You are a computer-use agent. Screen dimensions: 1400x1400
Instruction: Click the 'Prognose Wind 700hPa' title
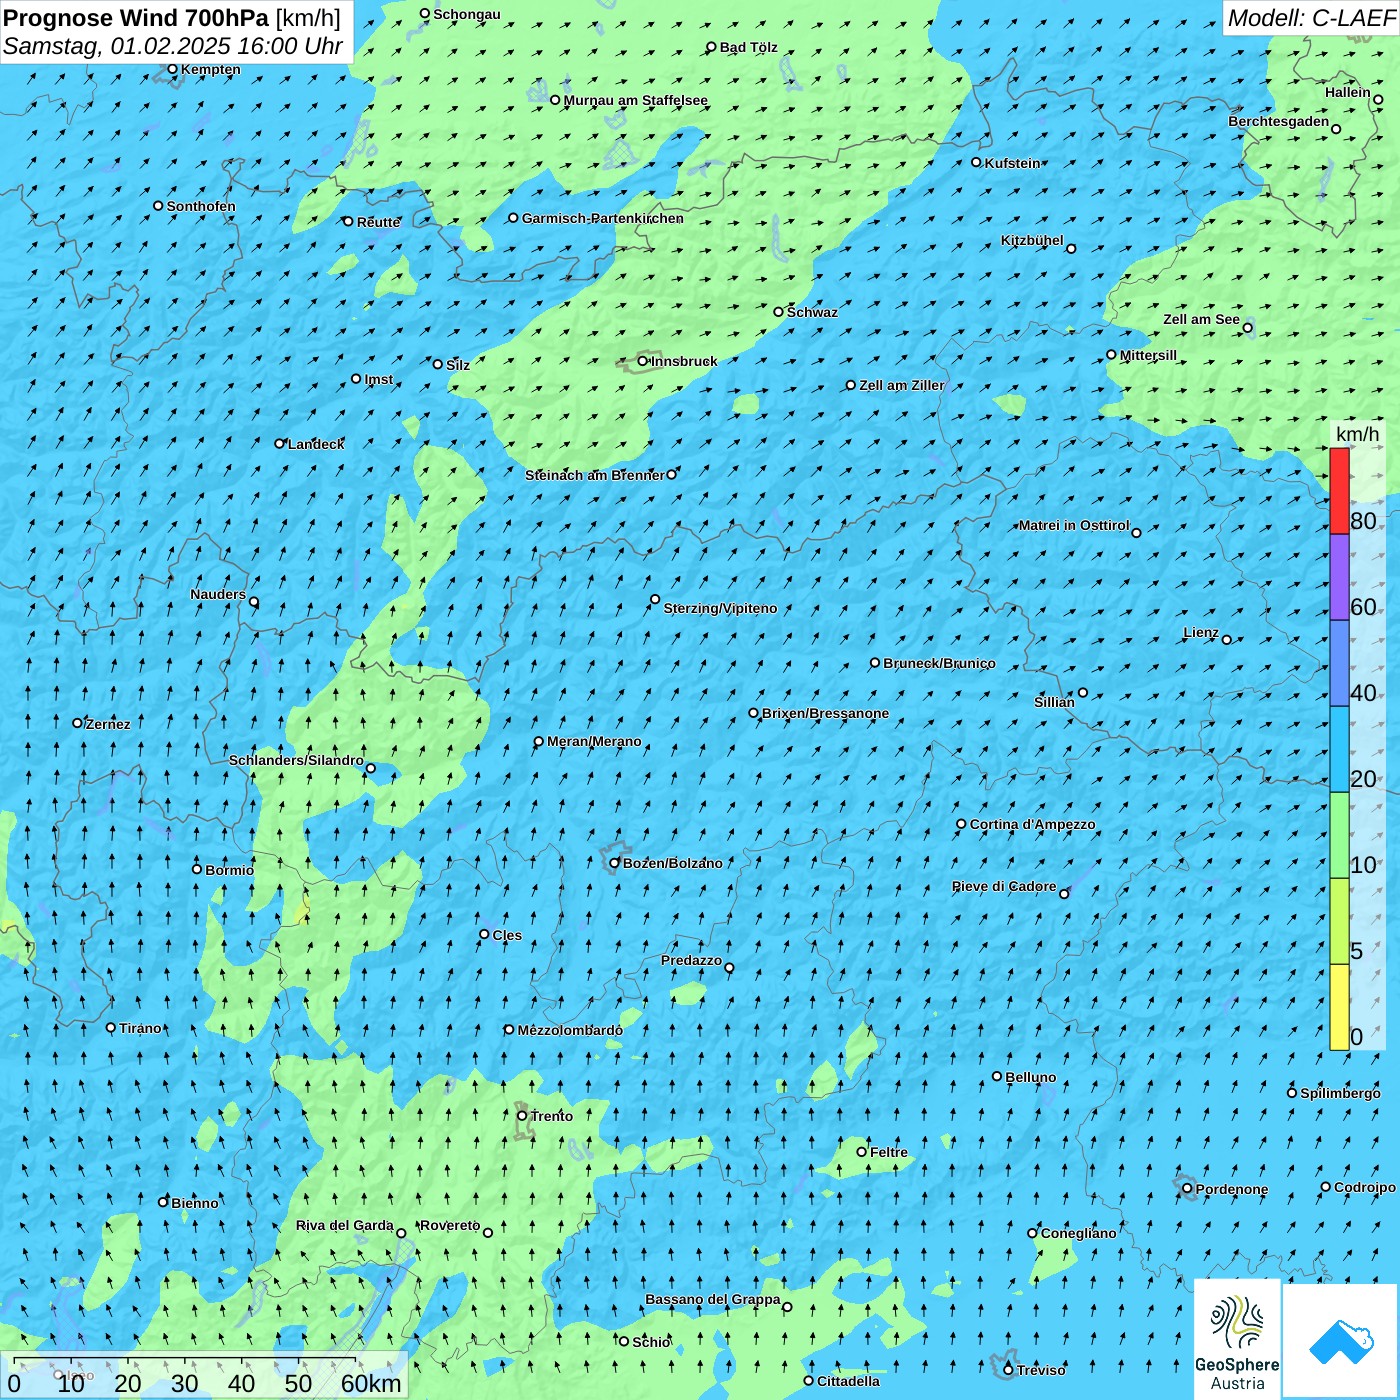click(x=136, y=17)
